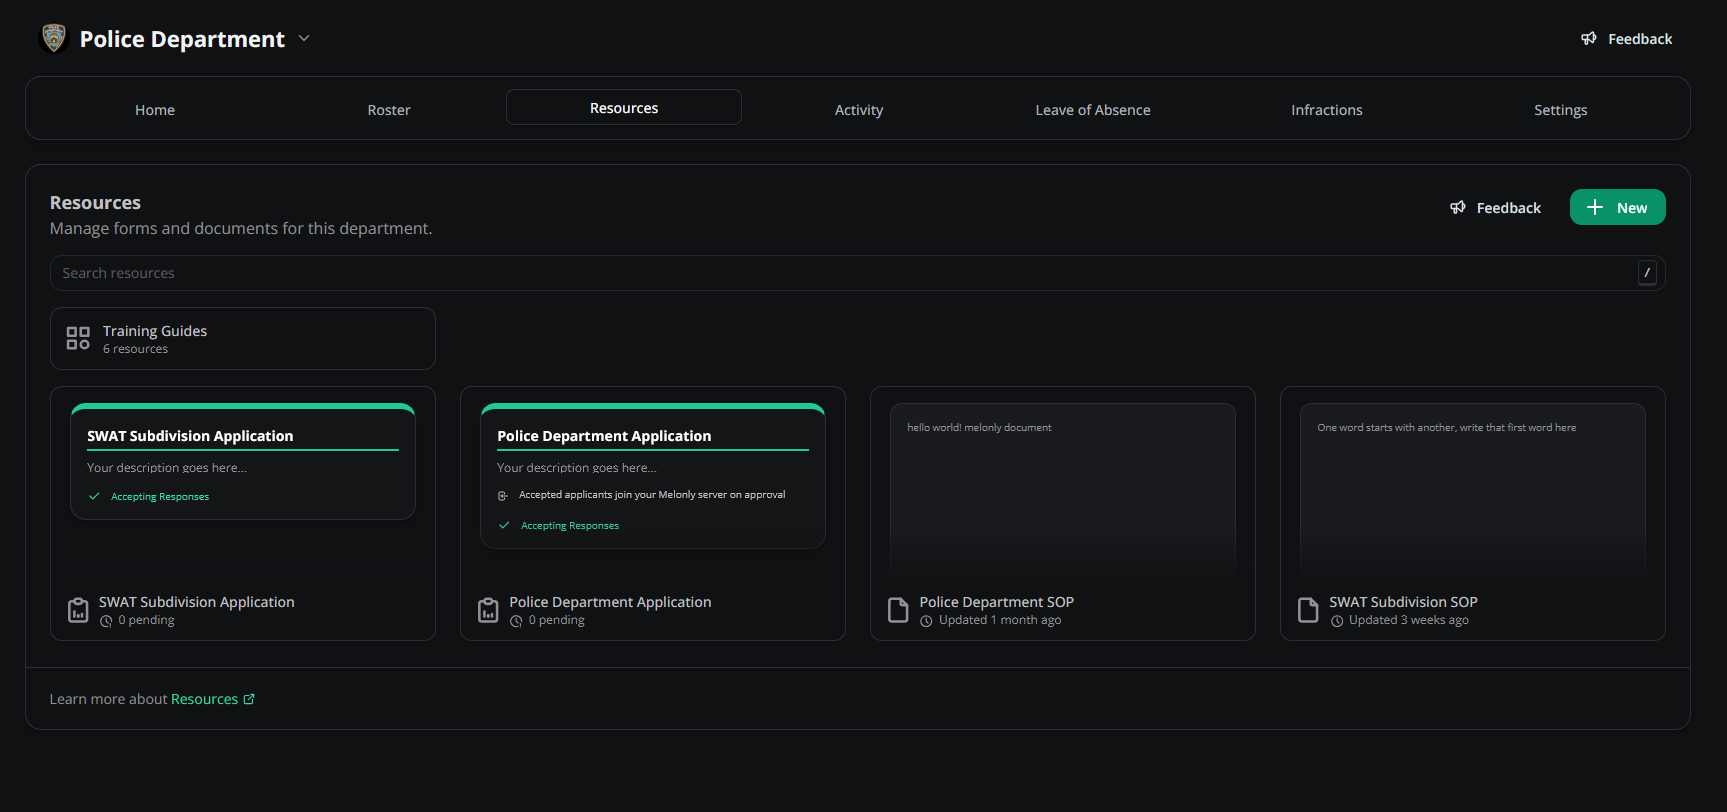Click the Training Guides category grid icon
Viewport: 1727px width, 812px height.
pyautogui.click(x=78, y=338)
